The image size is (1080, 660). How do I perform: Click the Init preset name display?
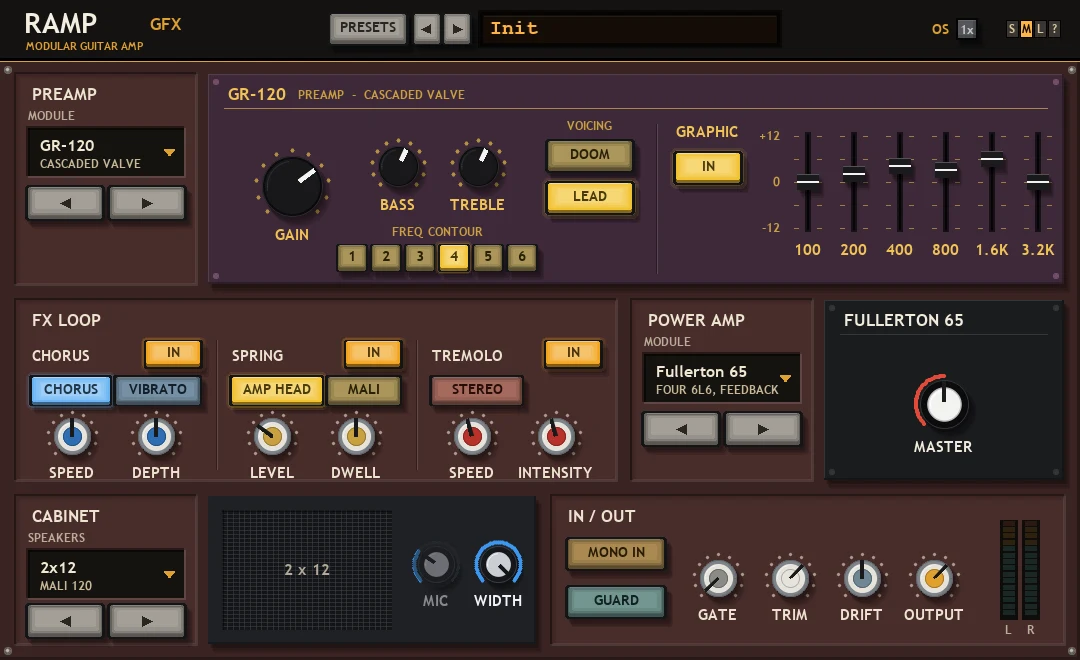630,29
